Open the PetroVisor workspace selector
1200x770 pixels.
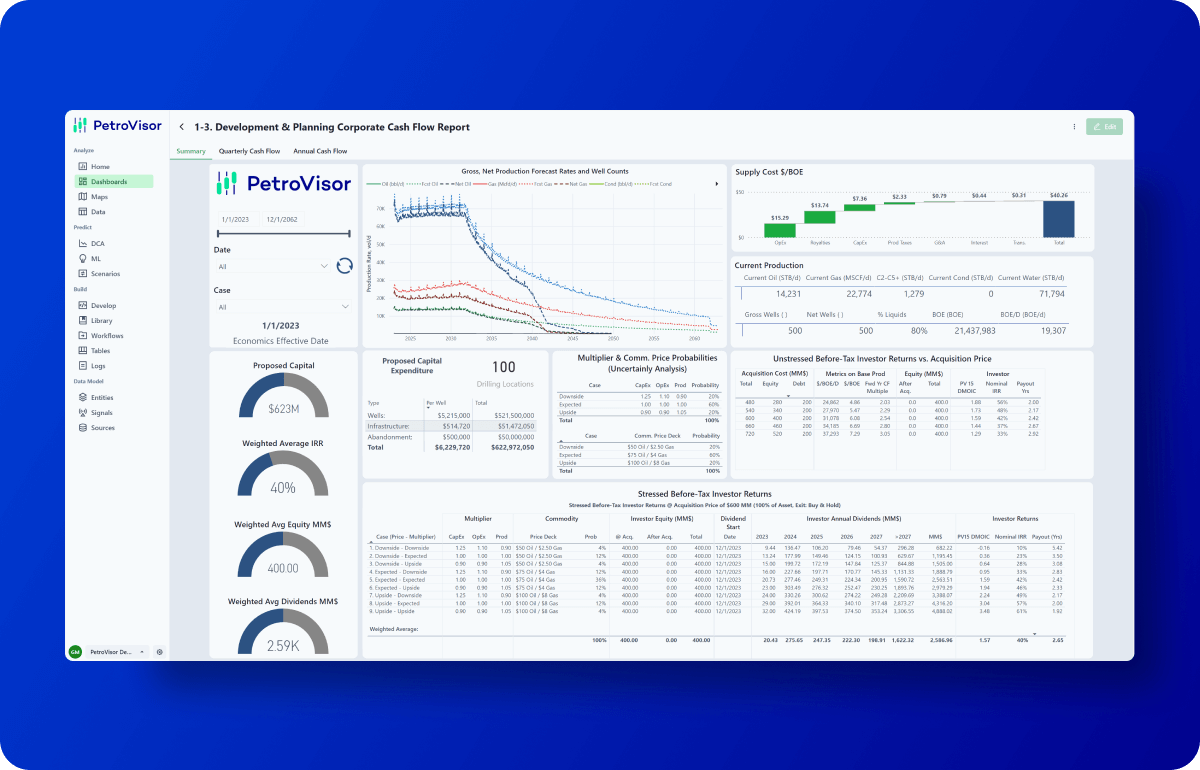pos(116,651)
